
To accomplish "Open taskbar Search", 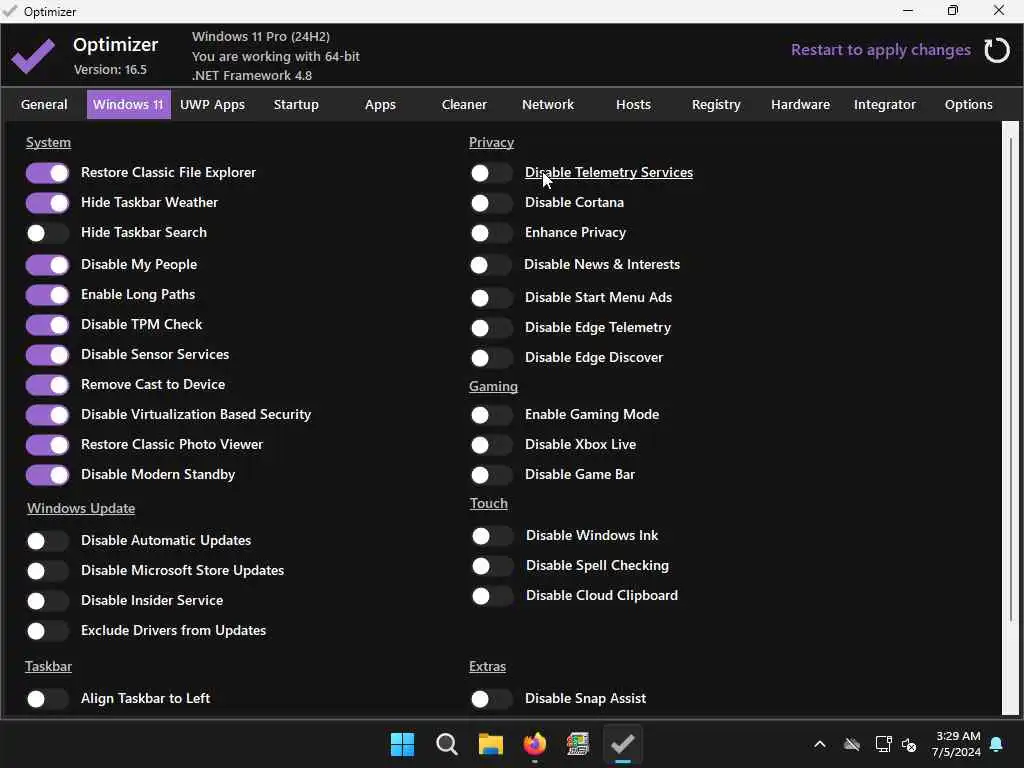I will pyautogui.click(x=447, y=744).
